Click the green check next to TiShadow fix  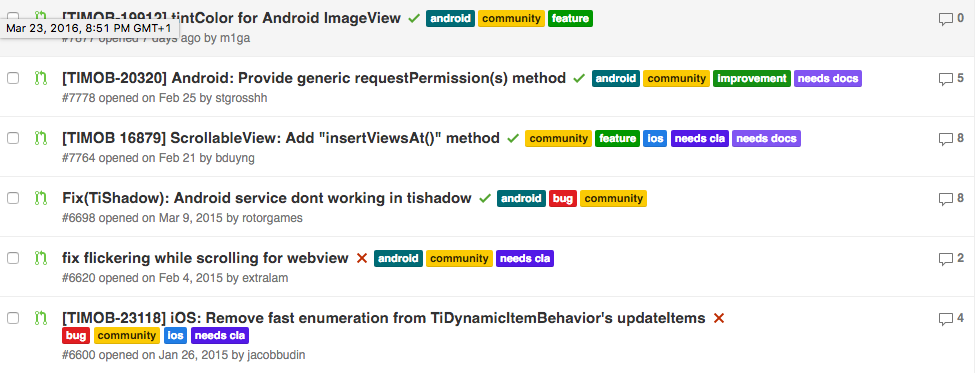tap(484, 198)
